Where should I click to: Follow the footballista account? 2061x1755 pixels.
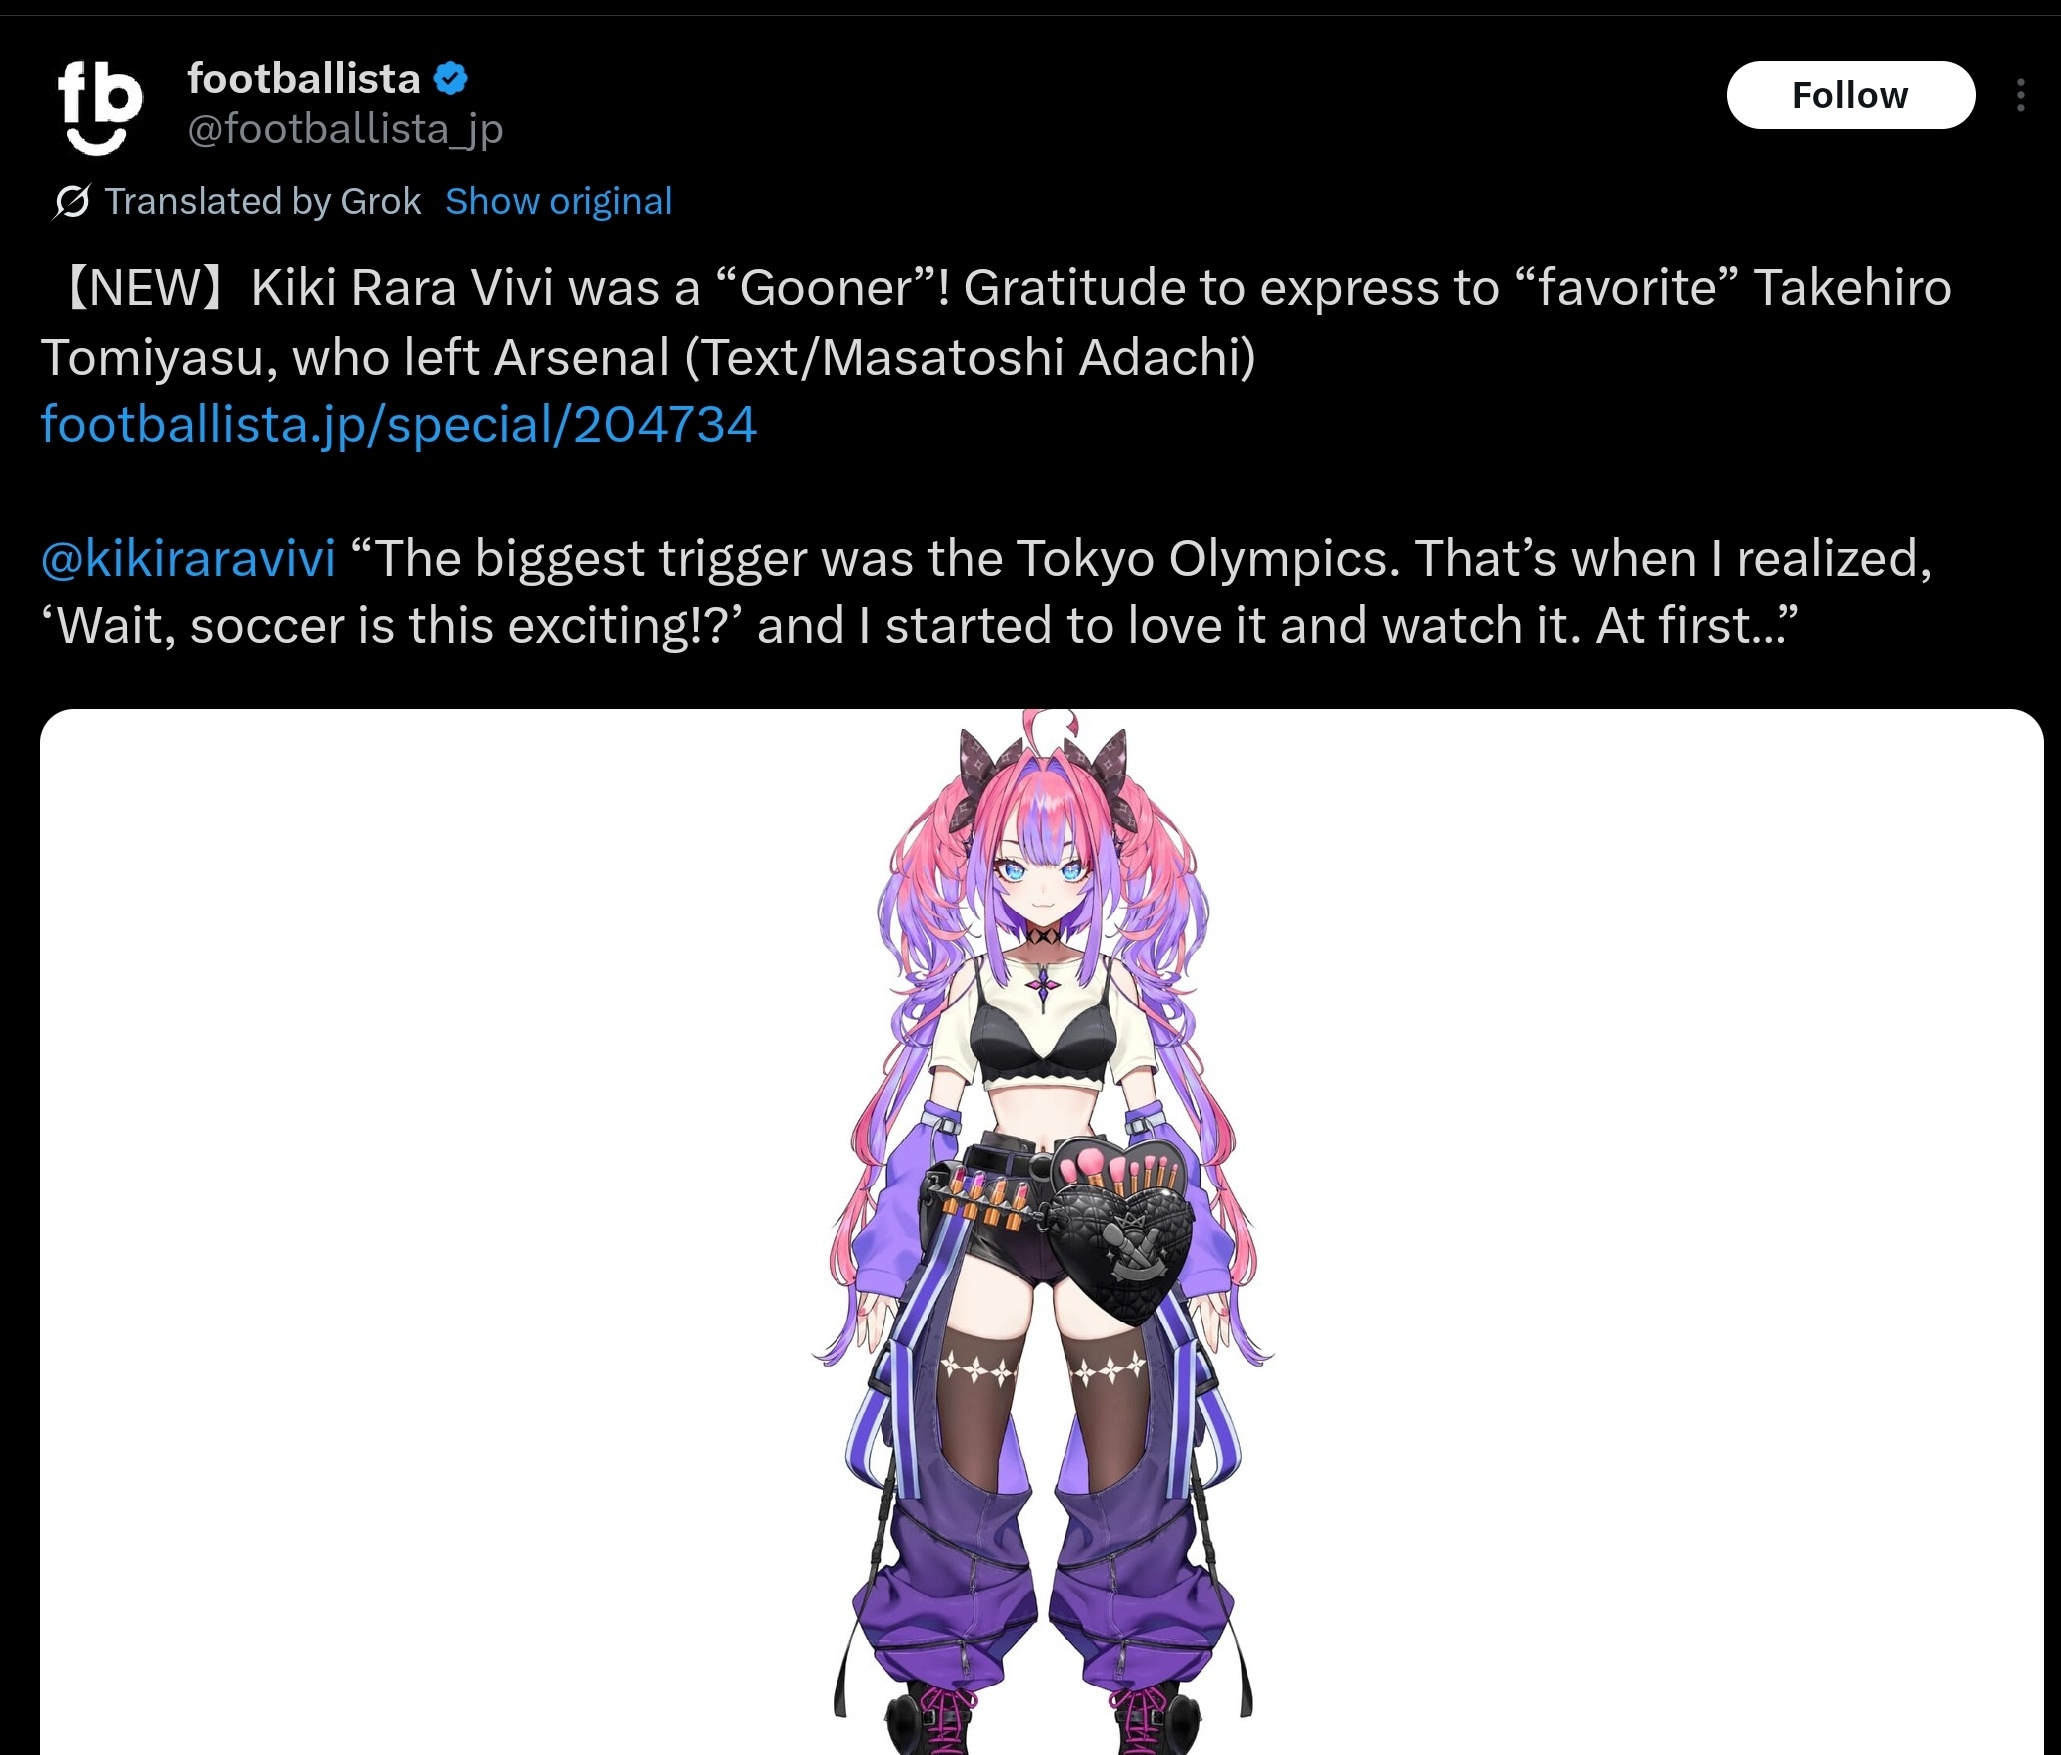[x=1850, y=95]
